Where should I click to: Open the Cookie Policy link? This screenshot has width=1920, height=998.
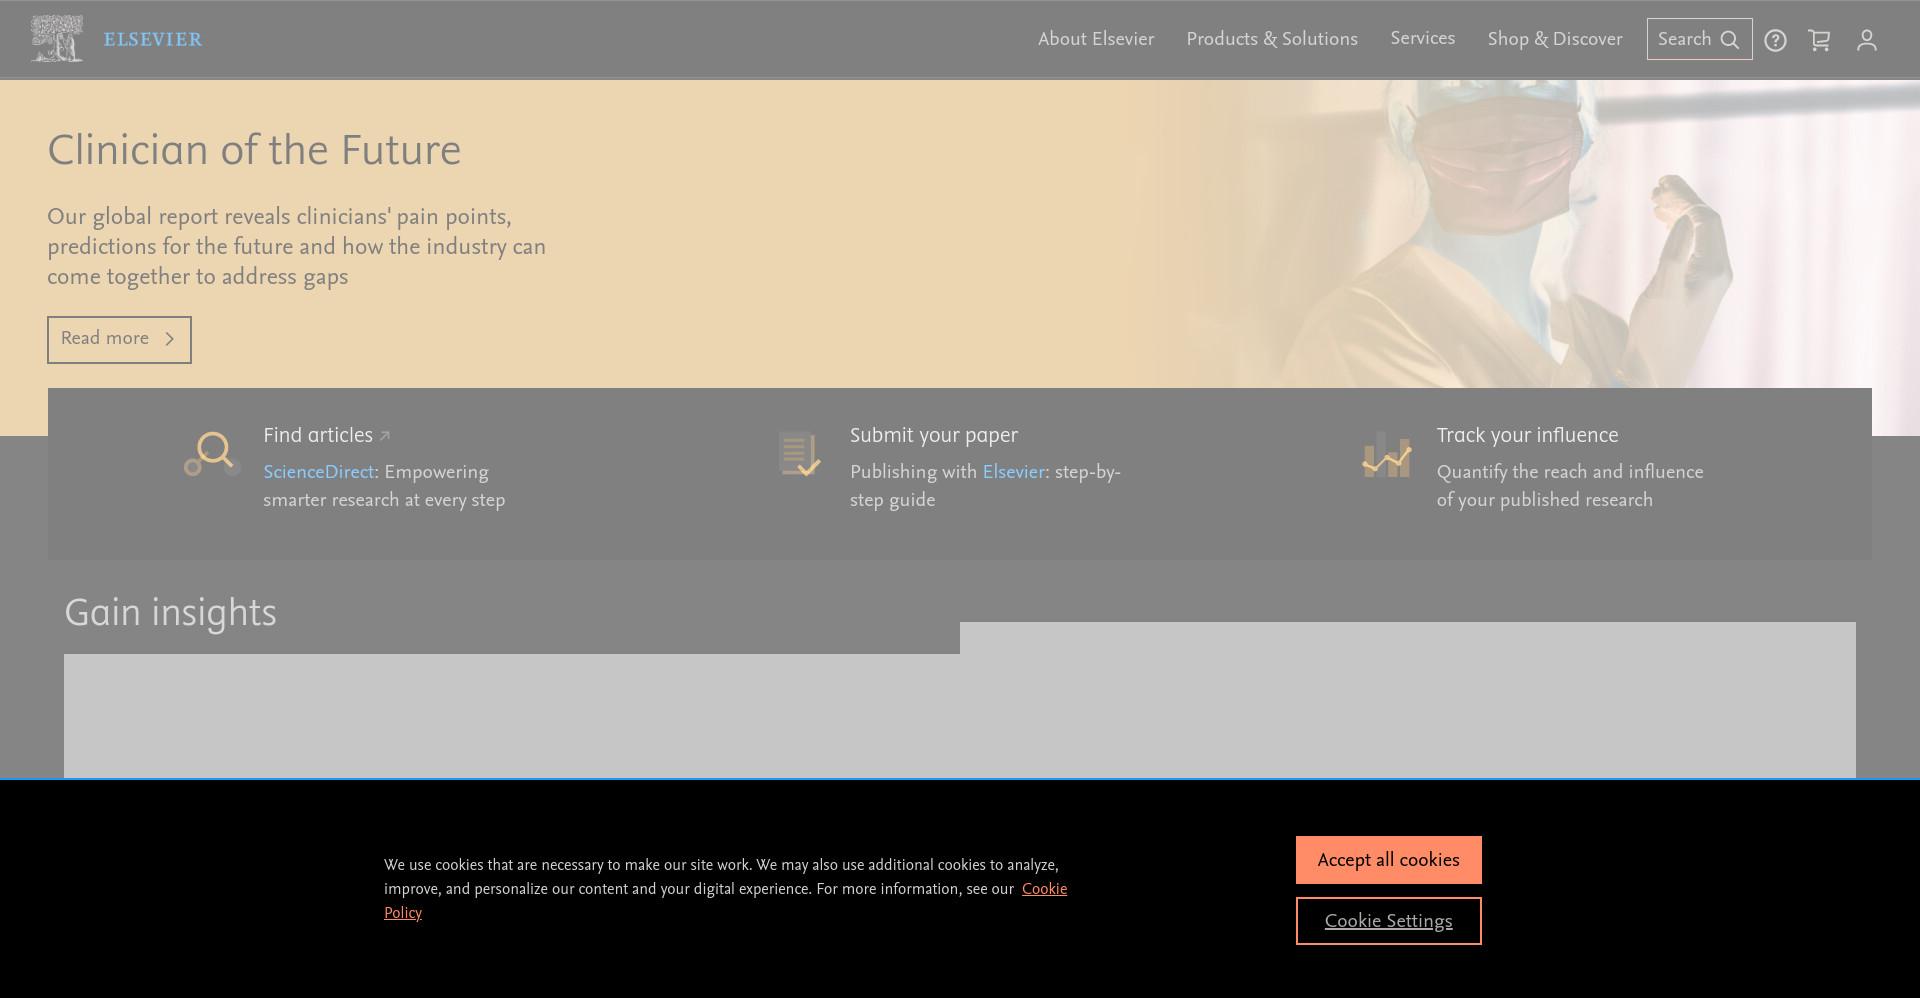tap(1044, 889)
